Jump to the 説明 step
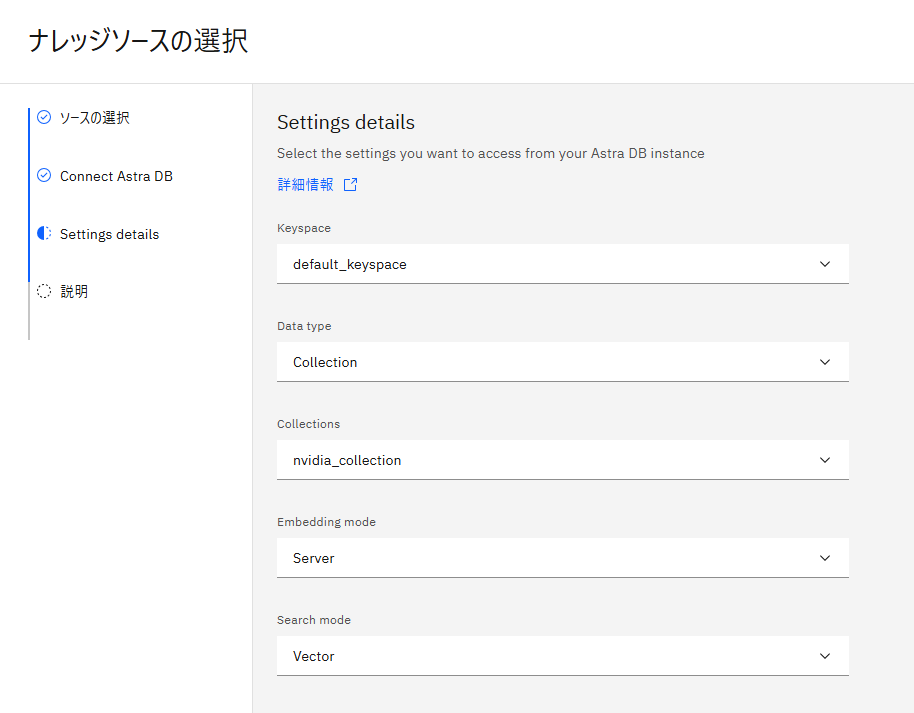The image size is (914, 713). click(74, 291)
